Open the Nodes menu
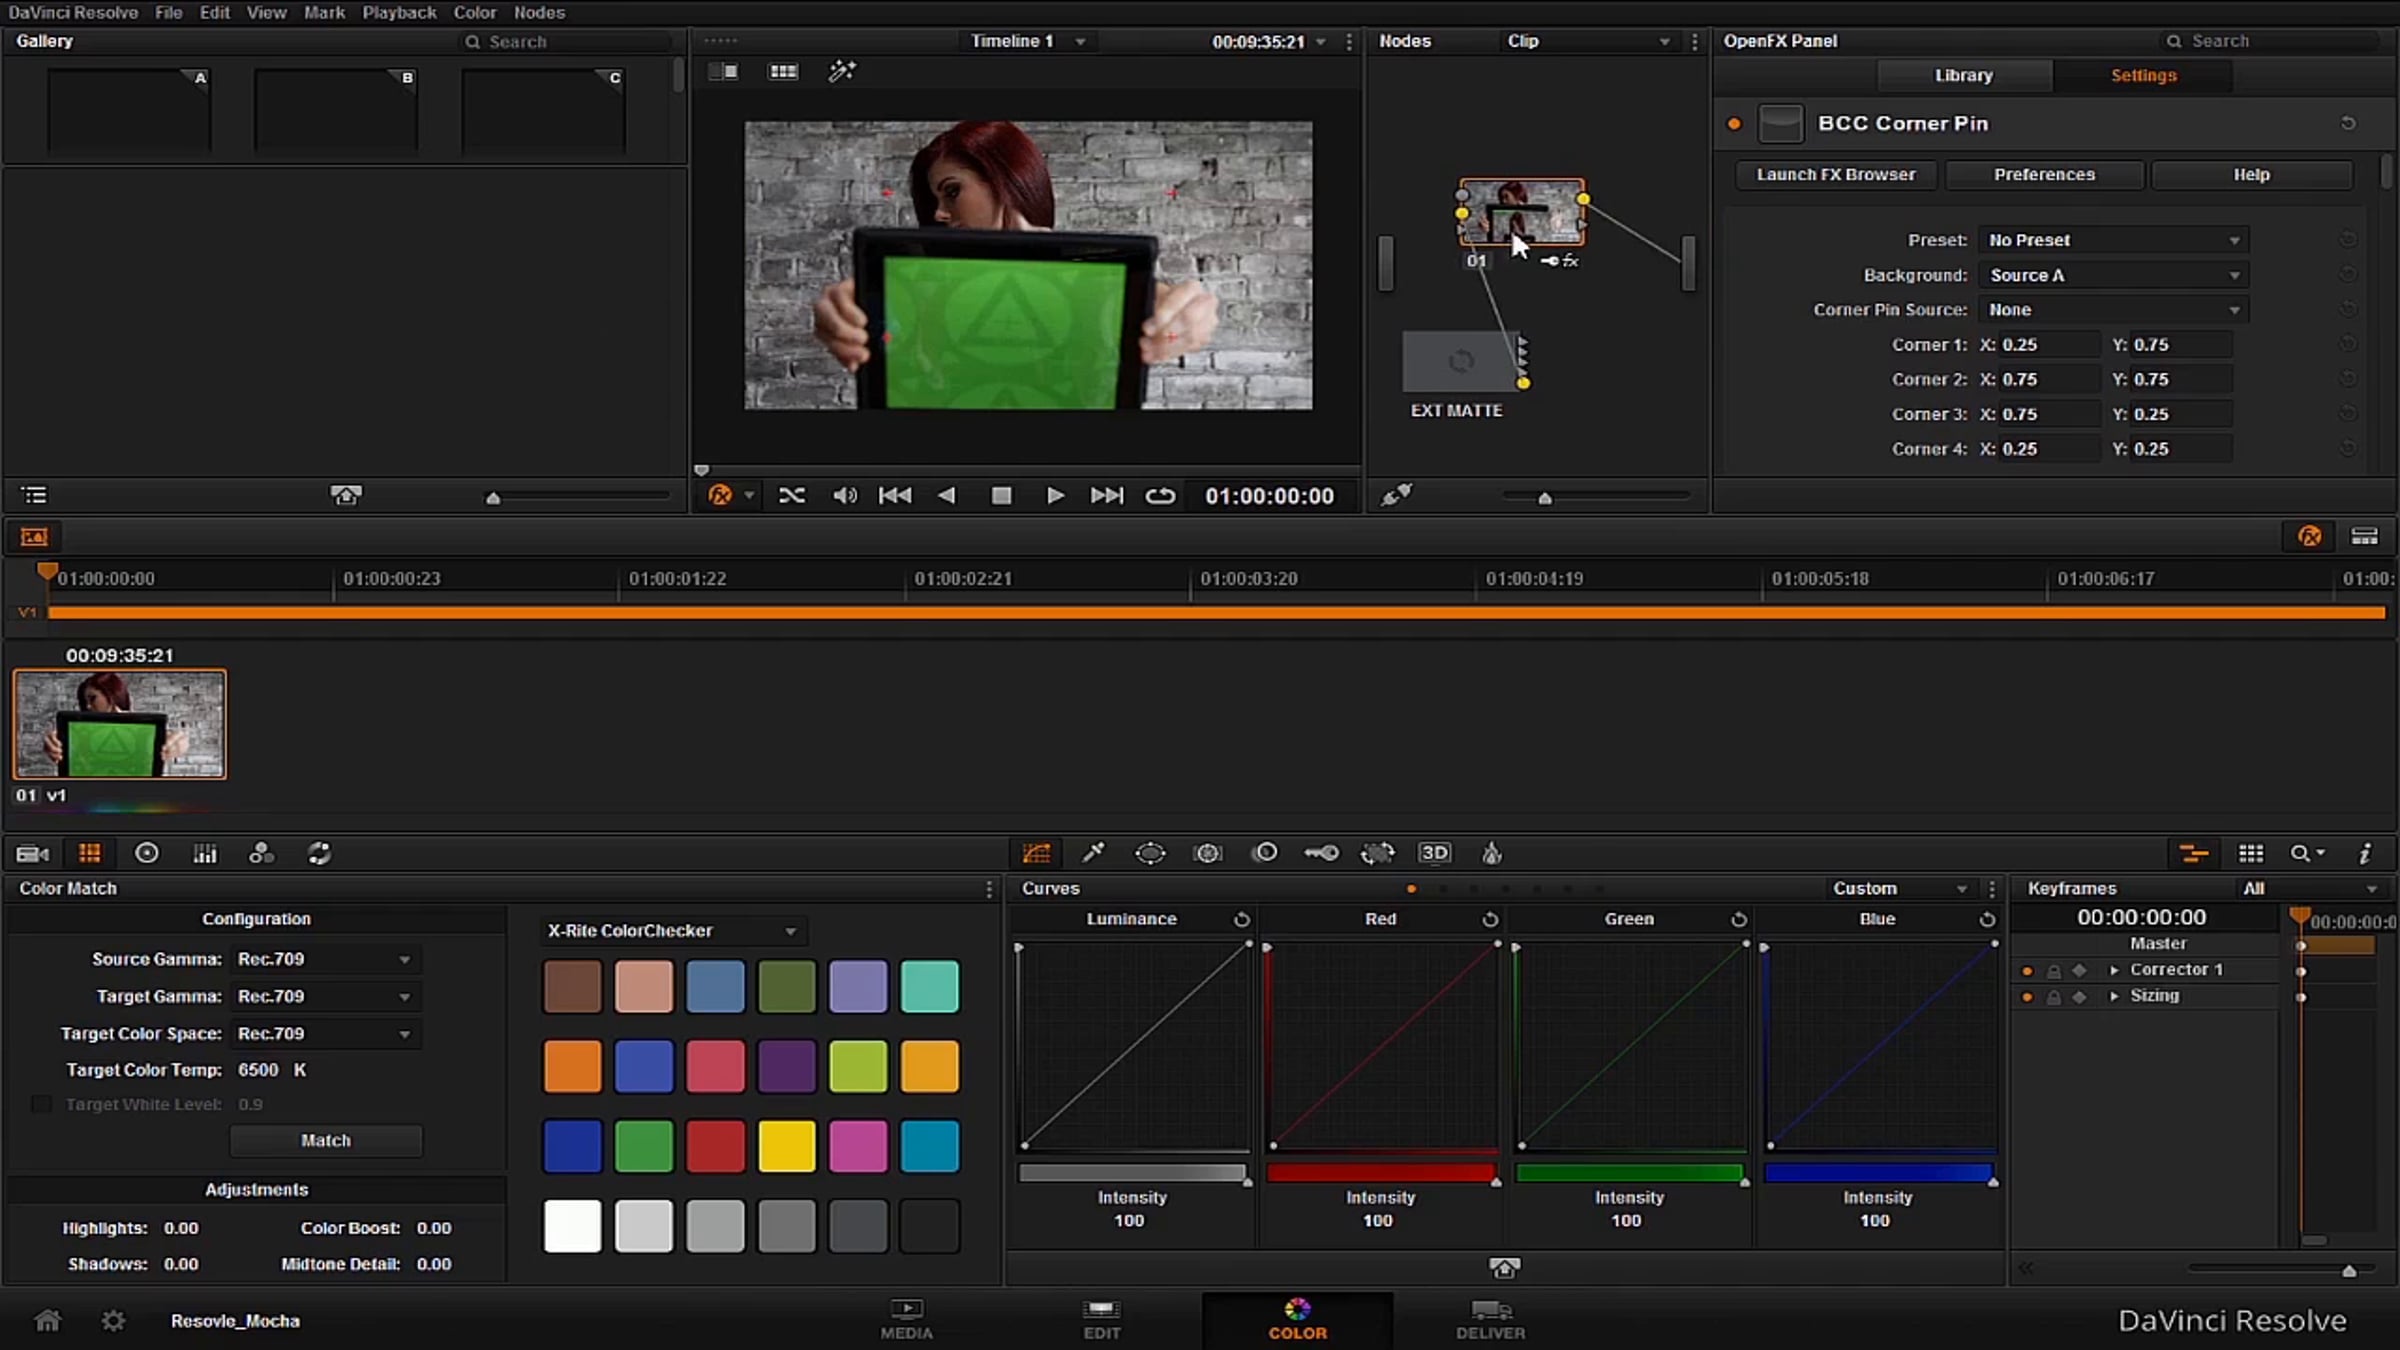2400x1350 pixels. [539, 12]
